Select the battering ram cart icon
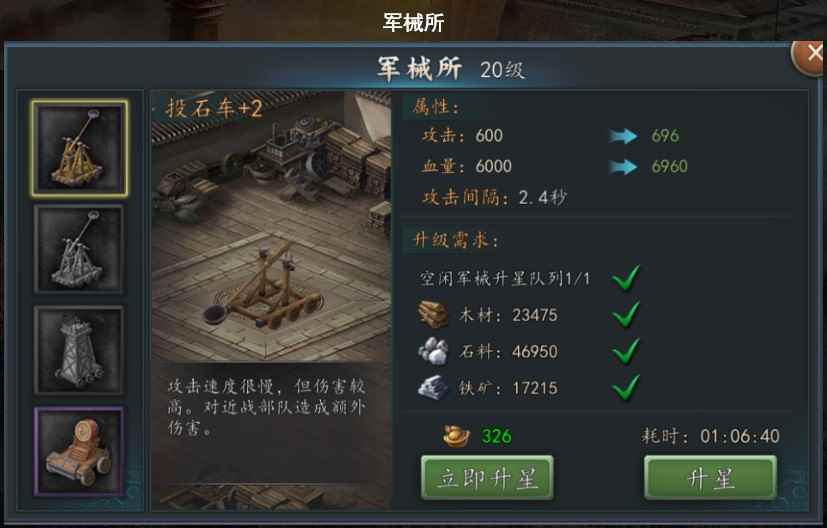 click(x=79, y=452)
